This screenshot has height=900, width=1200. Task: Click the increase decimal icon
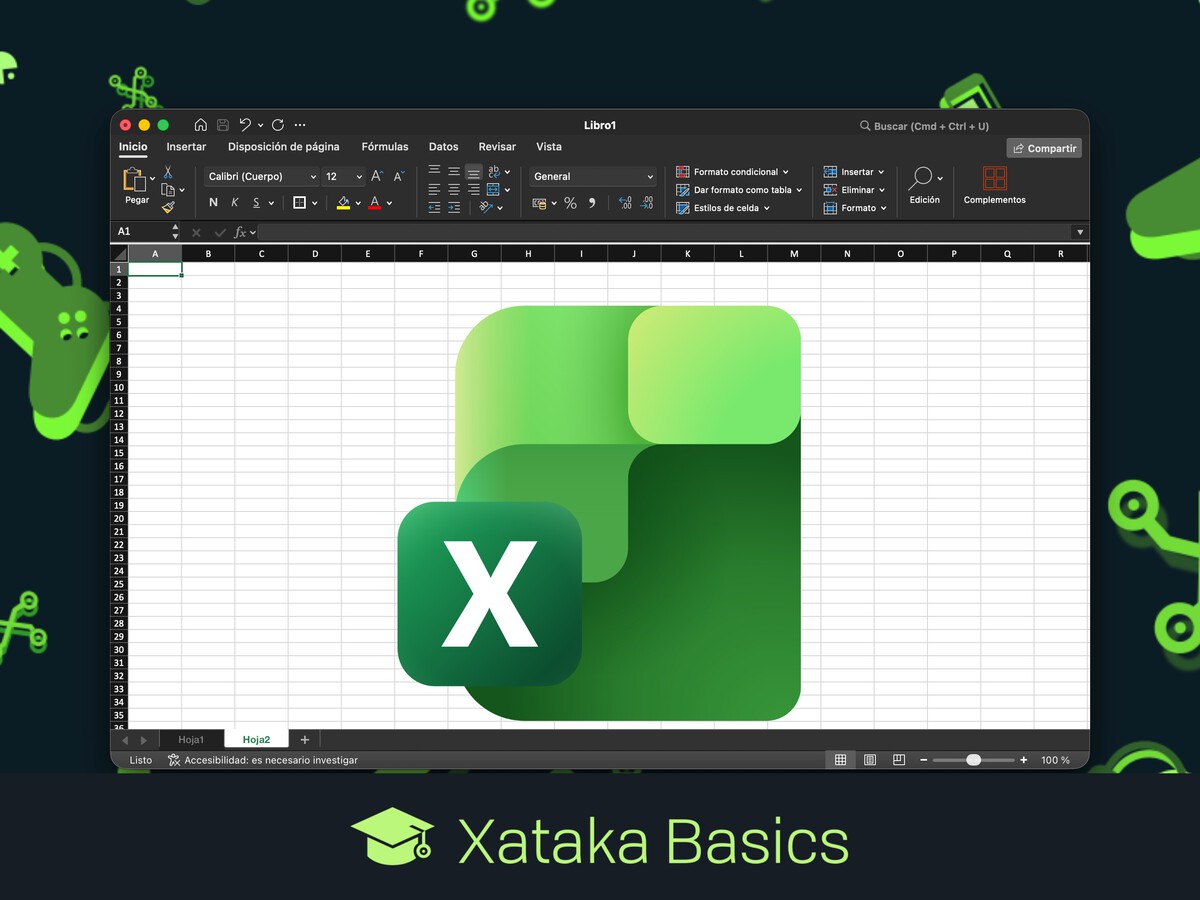[x=625, y=203]
